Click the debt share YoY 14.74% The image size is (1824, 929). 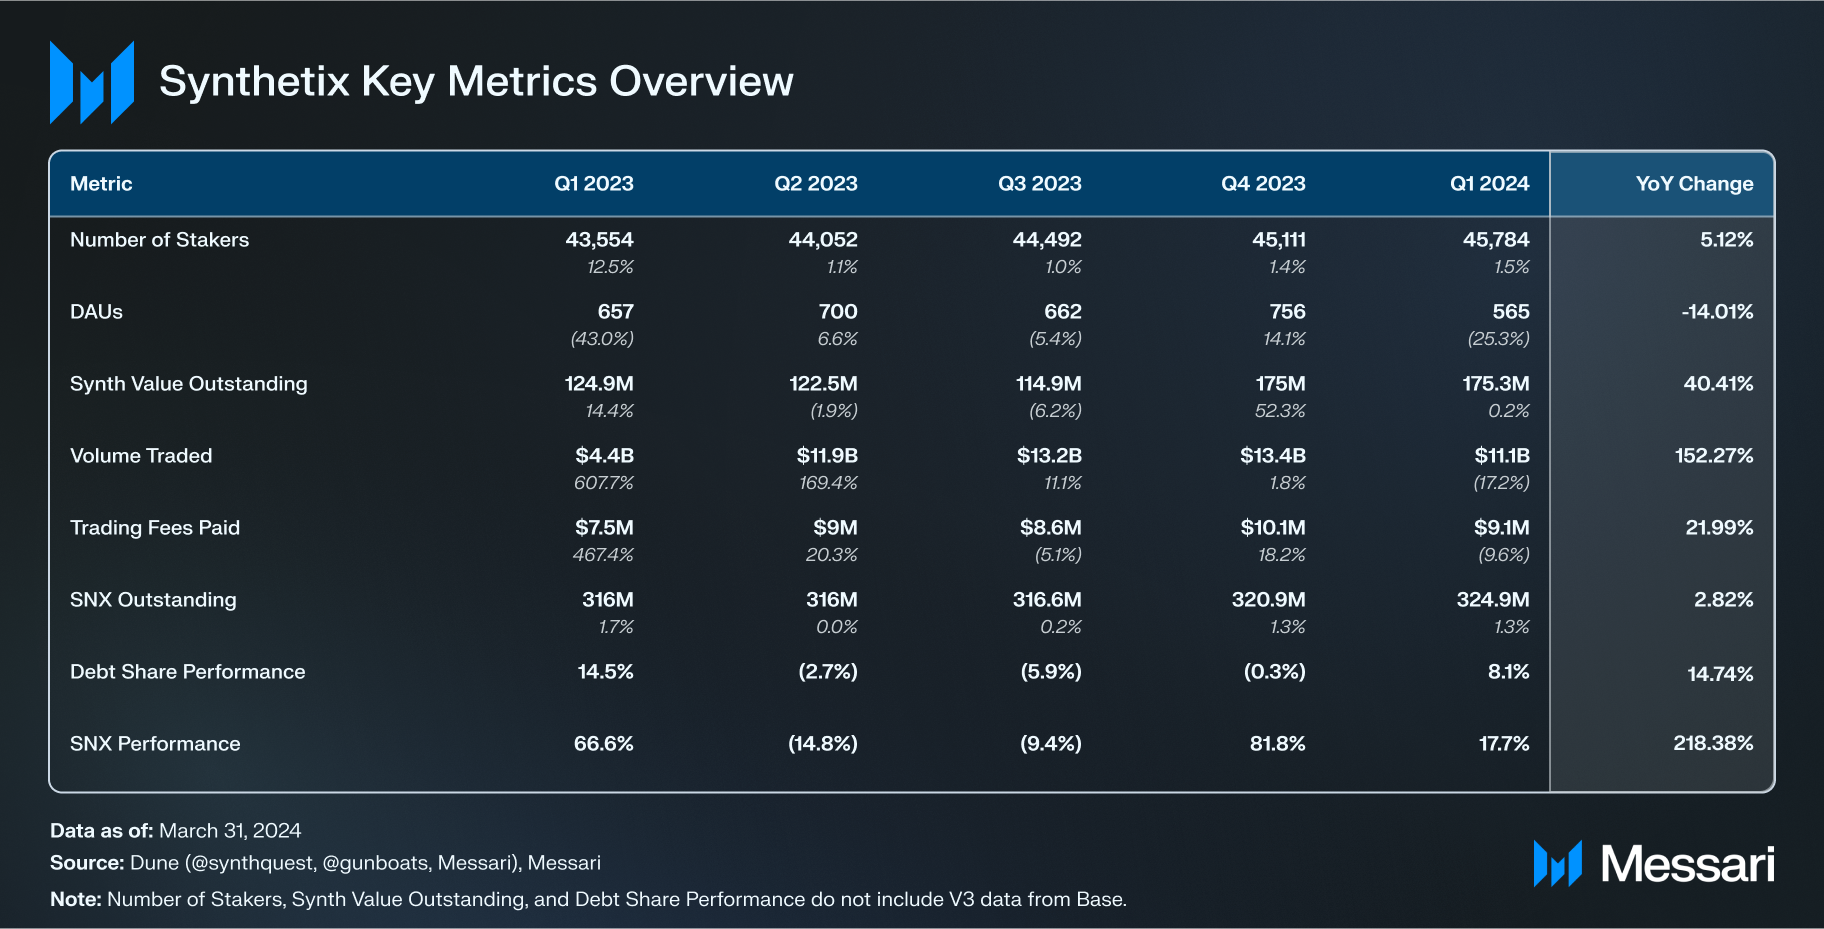pyautogui.click(x=1721, y=674)
